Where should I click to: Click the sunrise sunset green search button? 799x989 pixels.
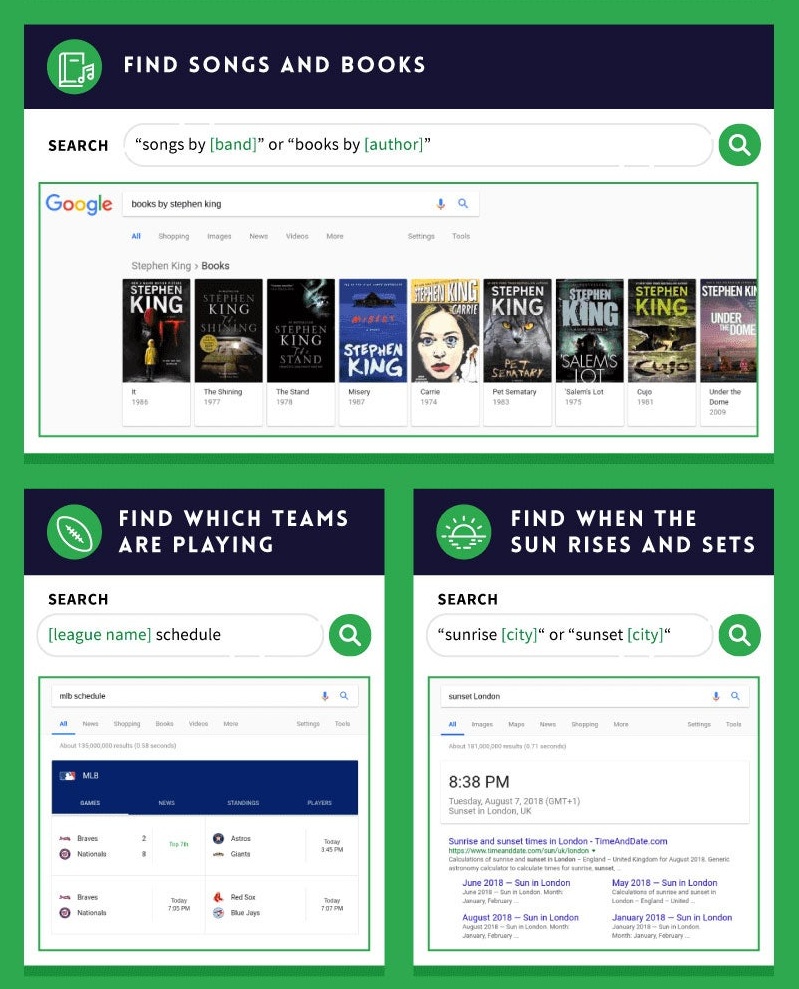739,635
